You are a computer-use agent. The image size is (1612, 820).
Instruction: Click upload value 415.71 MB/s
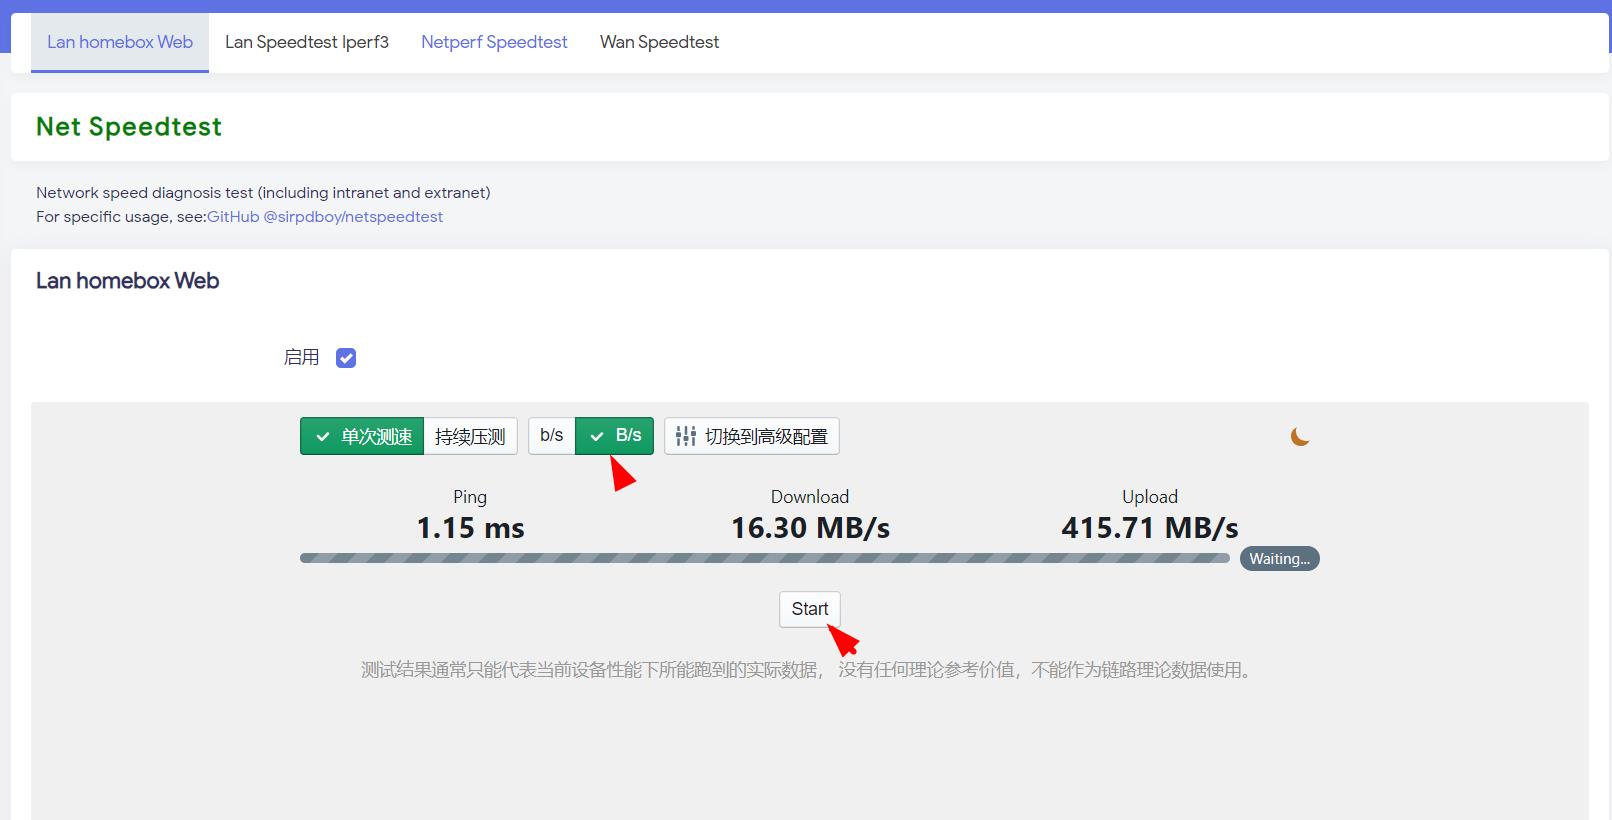1150,528
